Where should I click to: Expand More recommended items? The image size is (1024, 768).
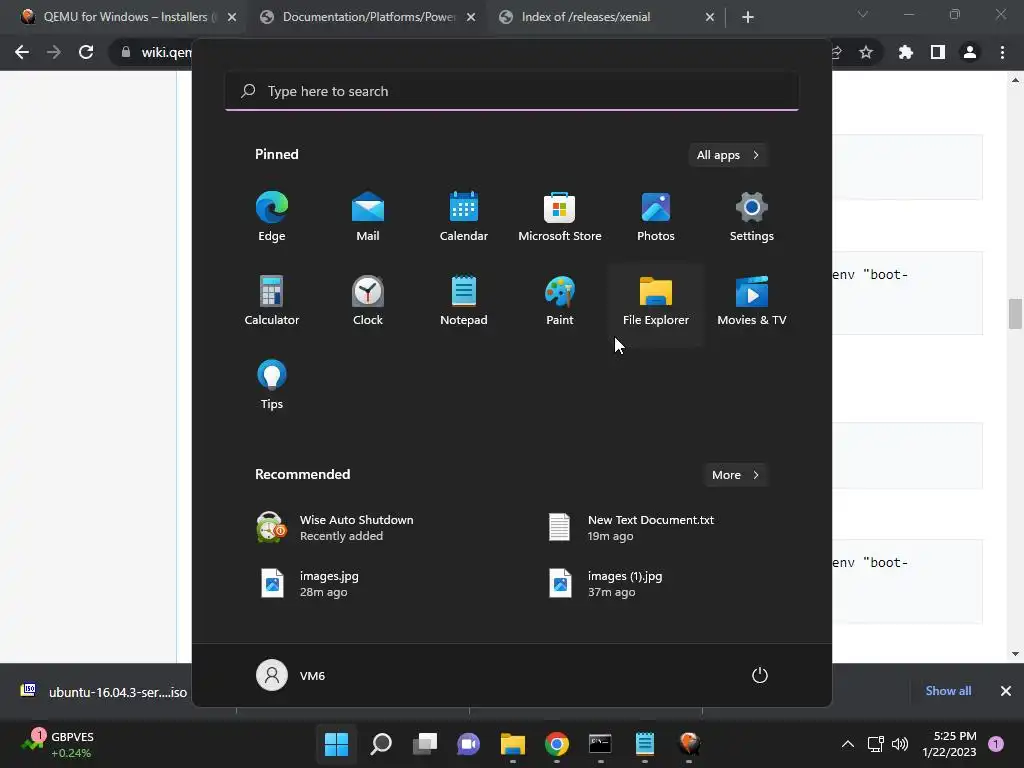click(x=735, y=475)
